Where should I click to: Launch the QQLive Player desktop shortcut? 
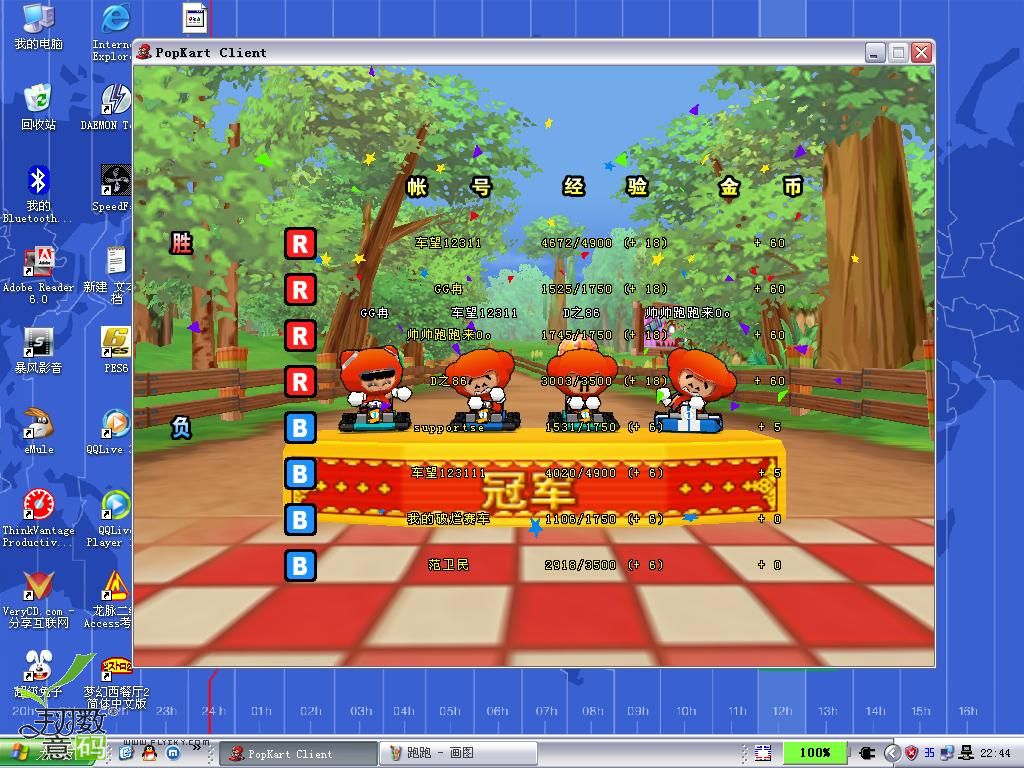pos(110,519)
